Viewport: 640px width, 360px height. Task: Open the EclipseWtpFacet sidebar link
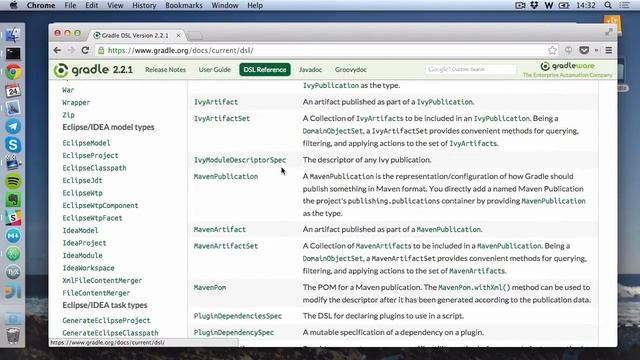92,218
